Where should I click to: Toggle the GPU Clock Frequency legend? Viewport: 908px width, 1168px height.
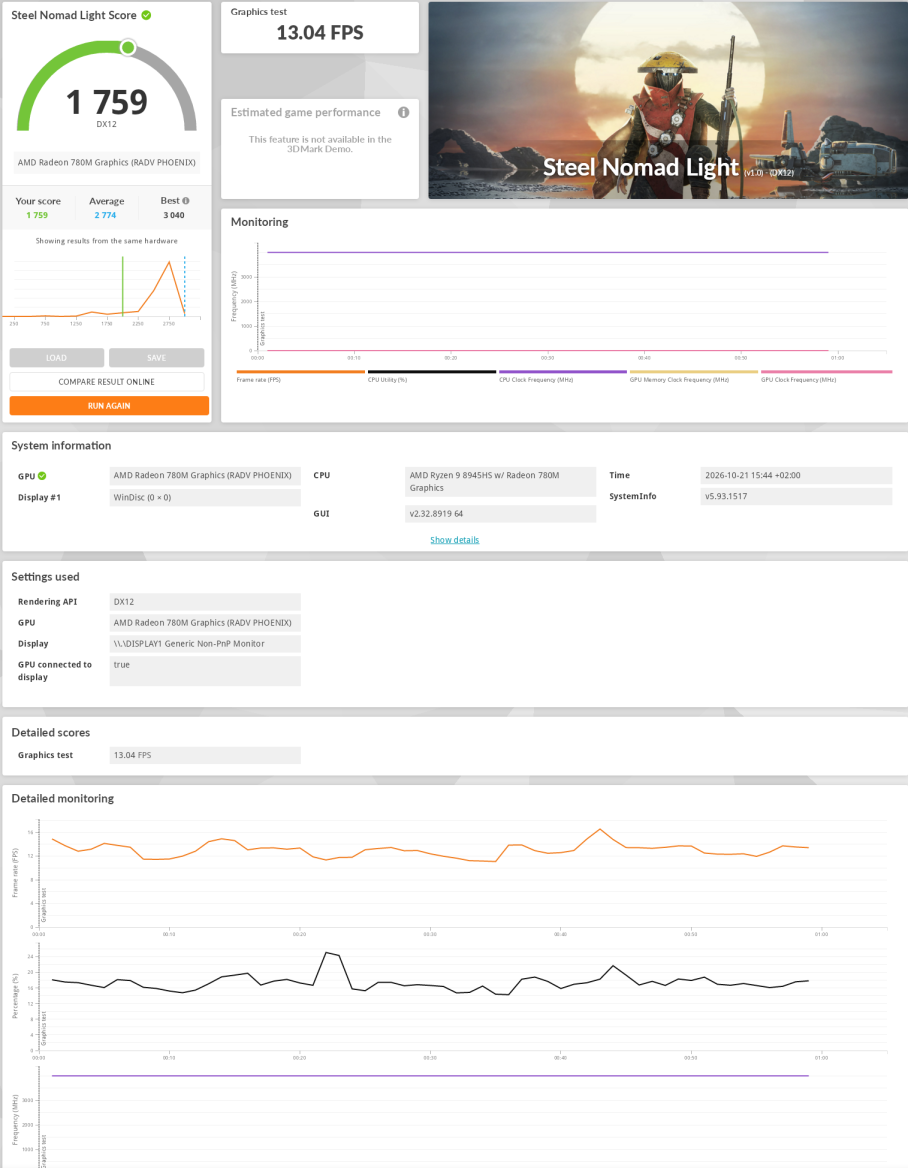826,375
